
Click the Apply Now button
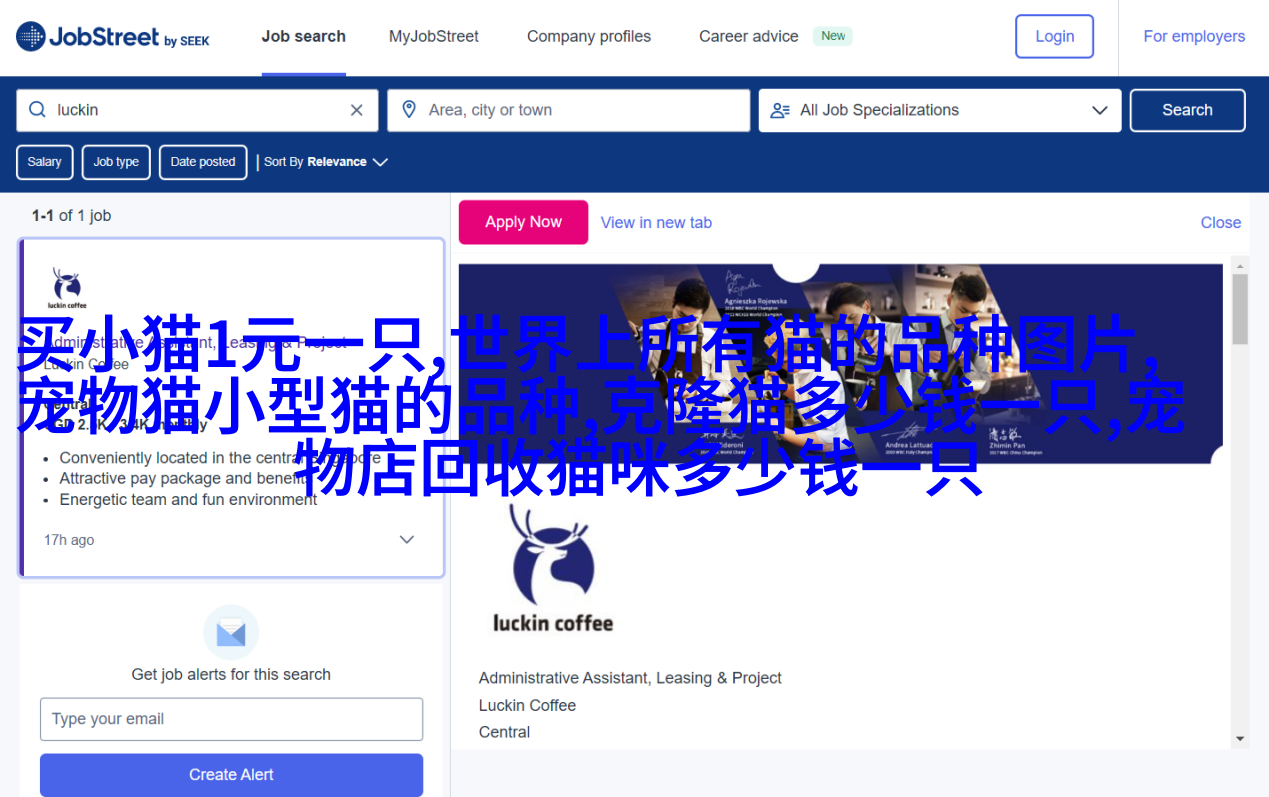click(523, 222)
